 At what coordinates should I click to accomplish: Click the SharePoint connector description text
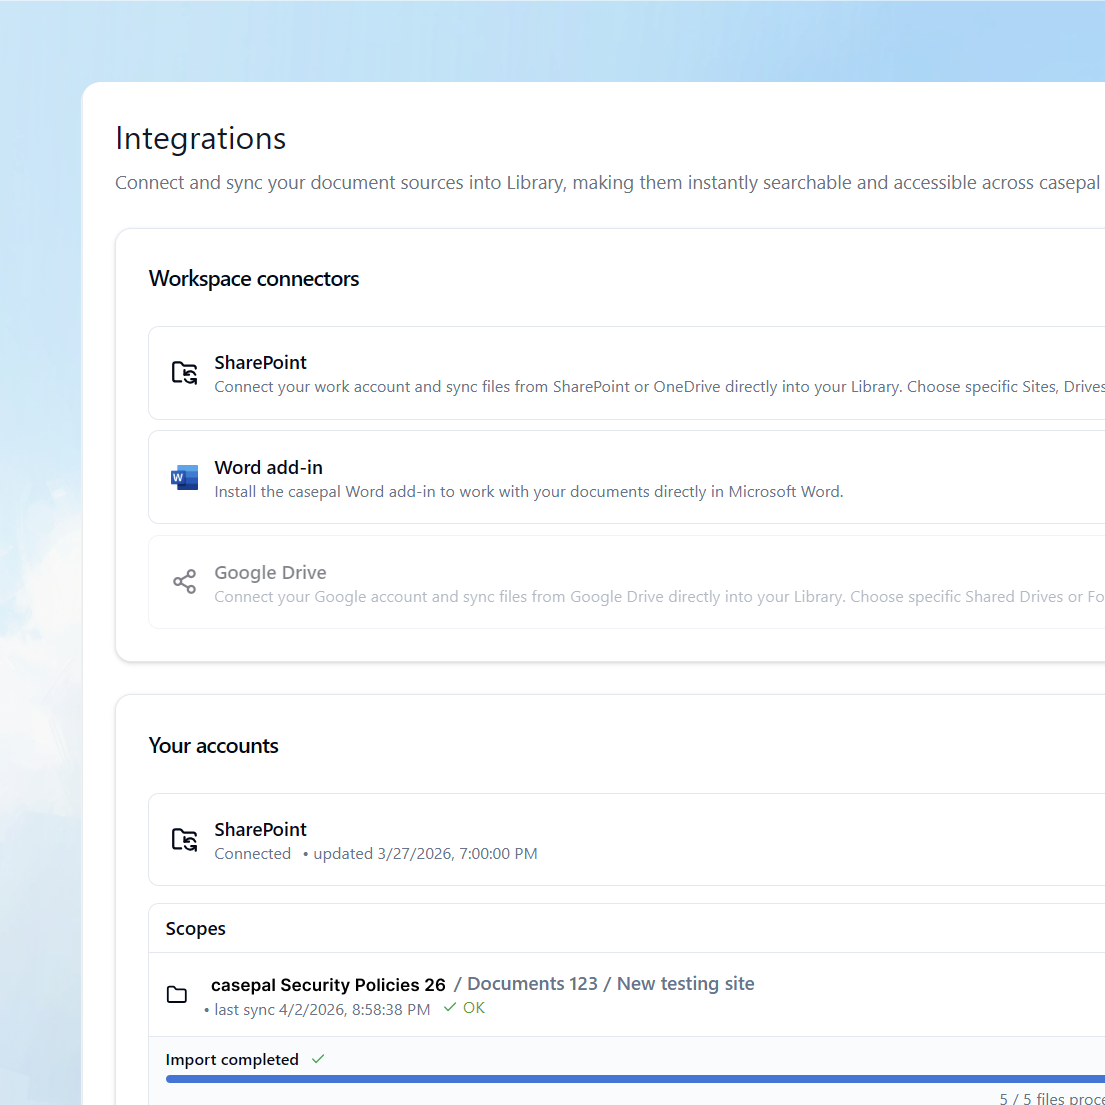(660, 387)
